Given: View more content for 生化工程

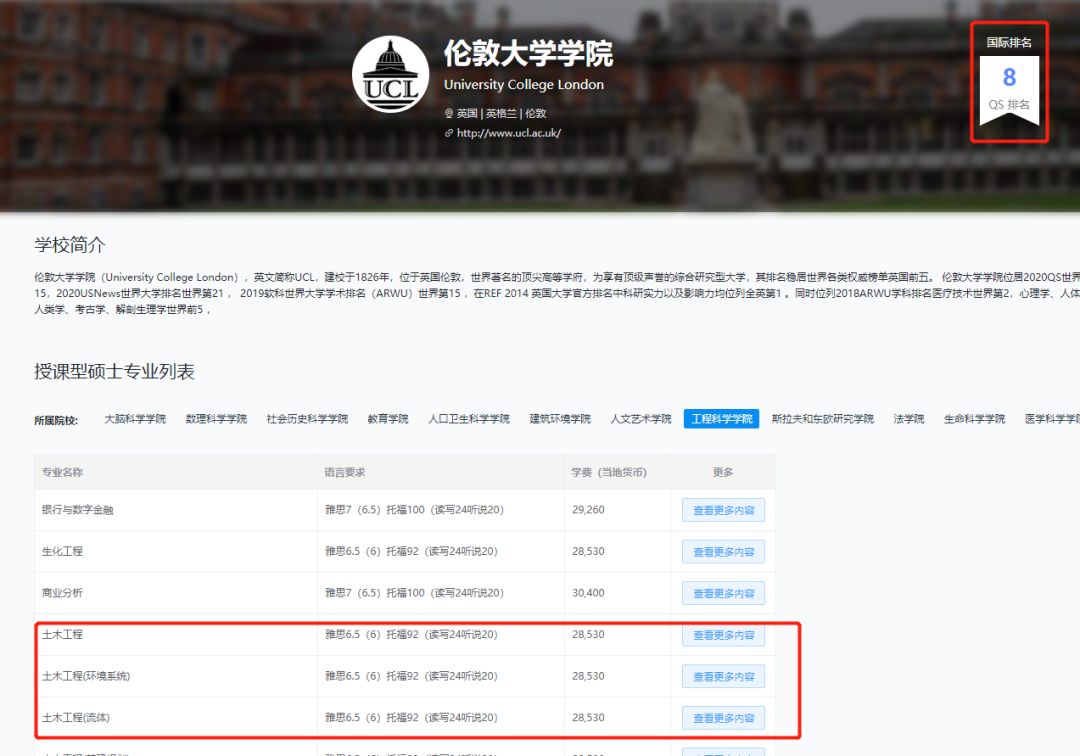Looking at the screenshot, I should point(723,552).
